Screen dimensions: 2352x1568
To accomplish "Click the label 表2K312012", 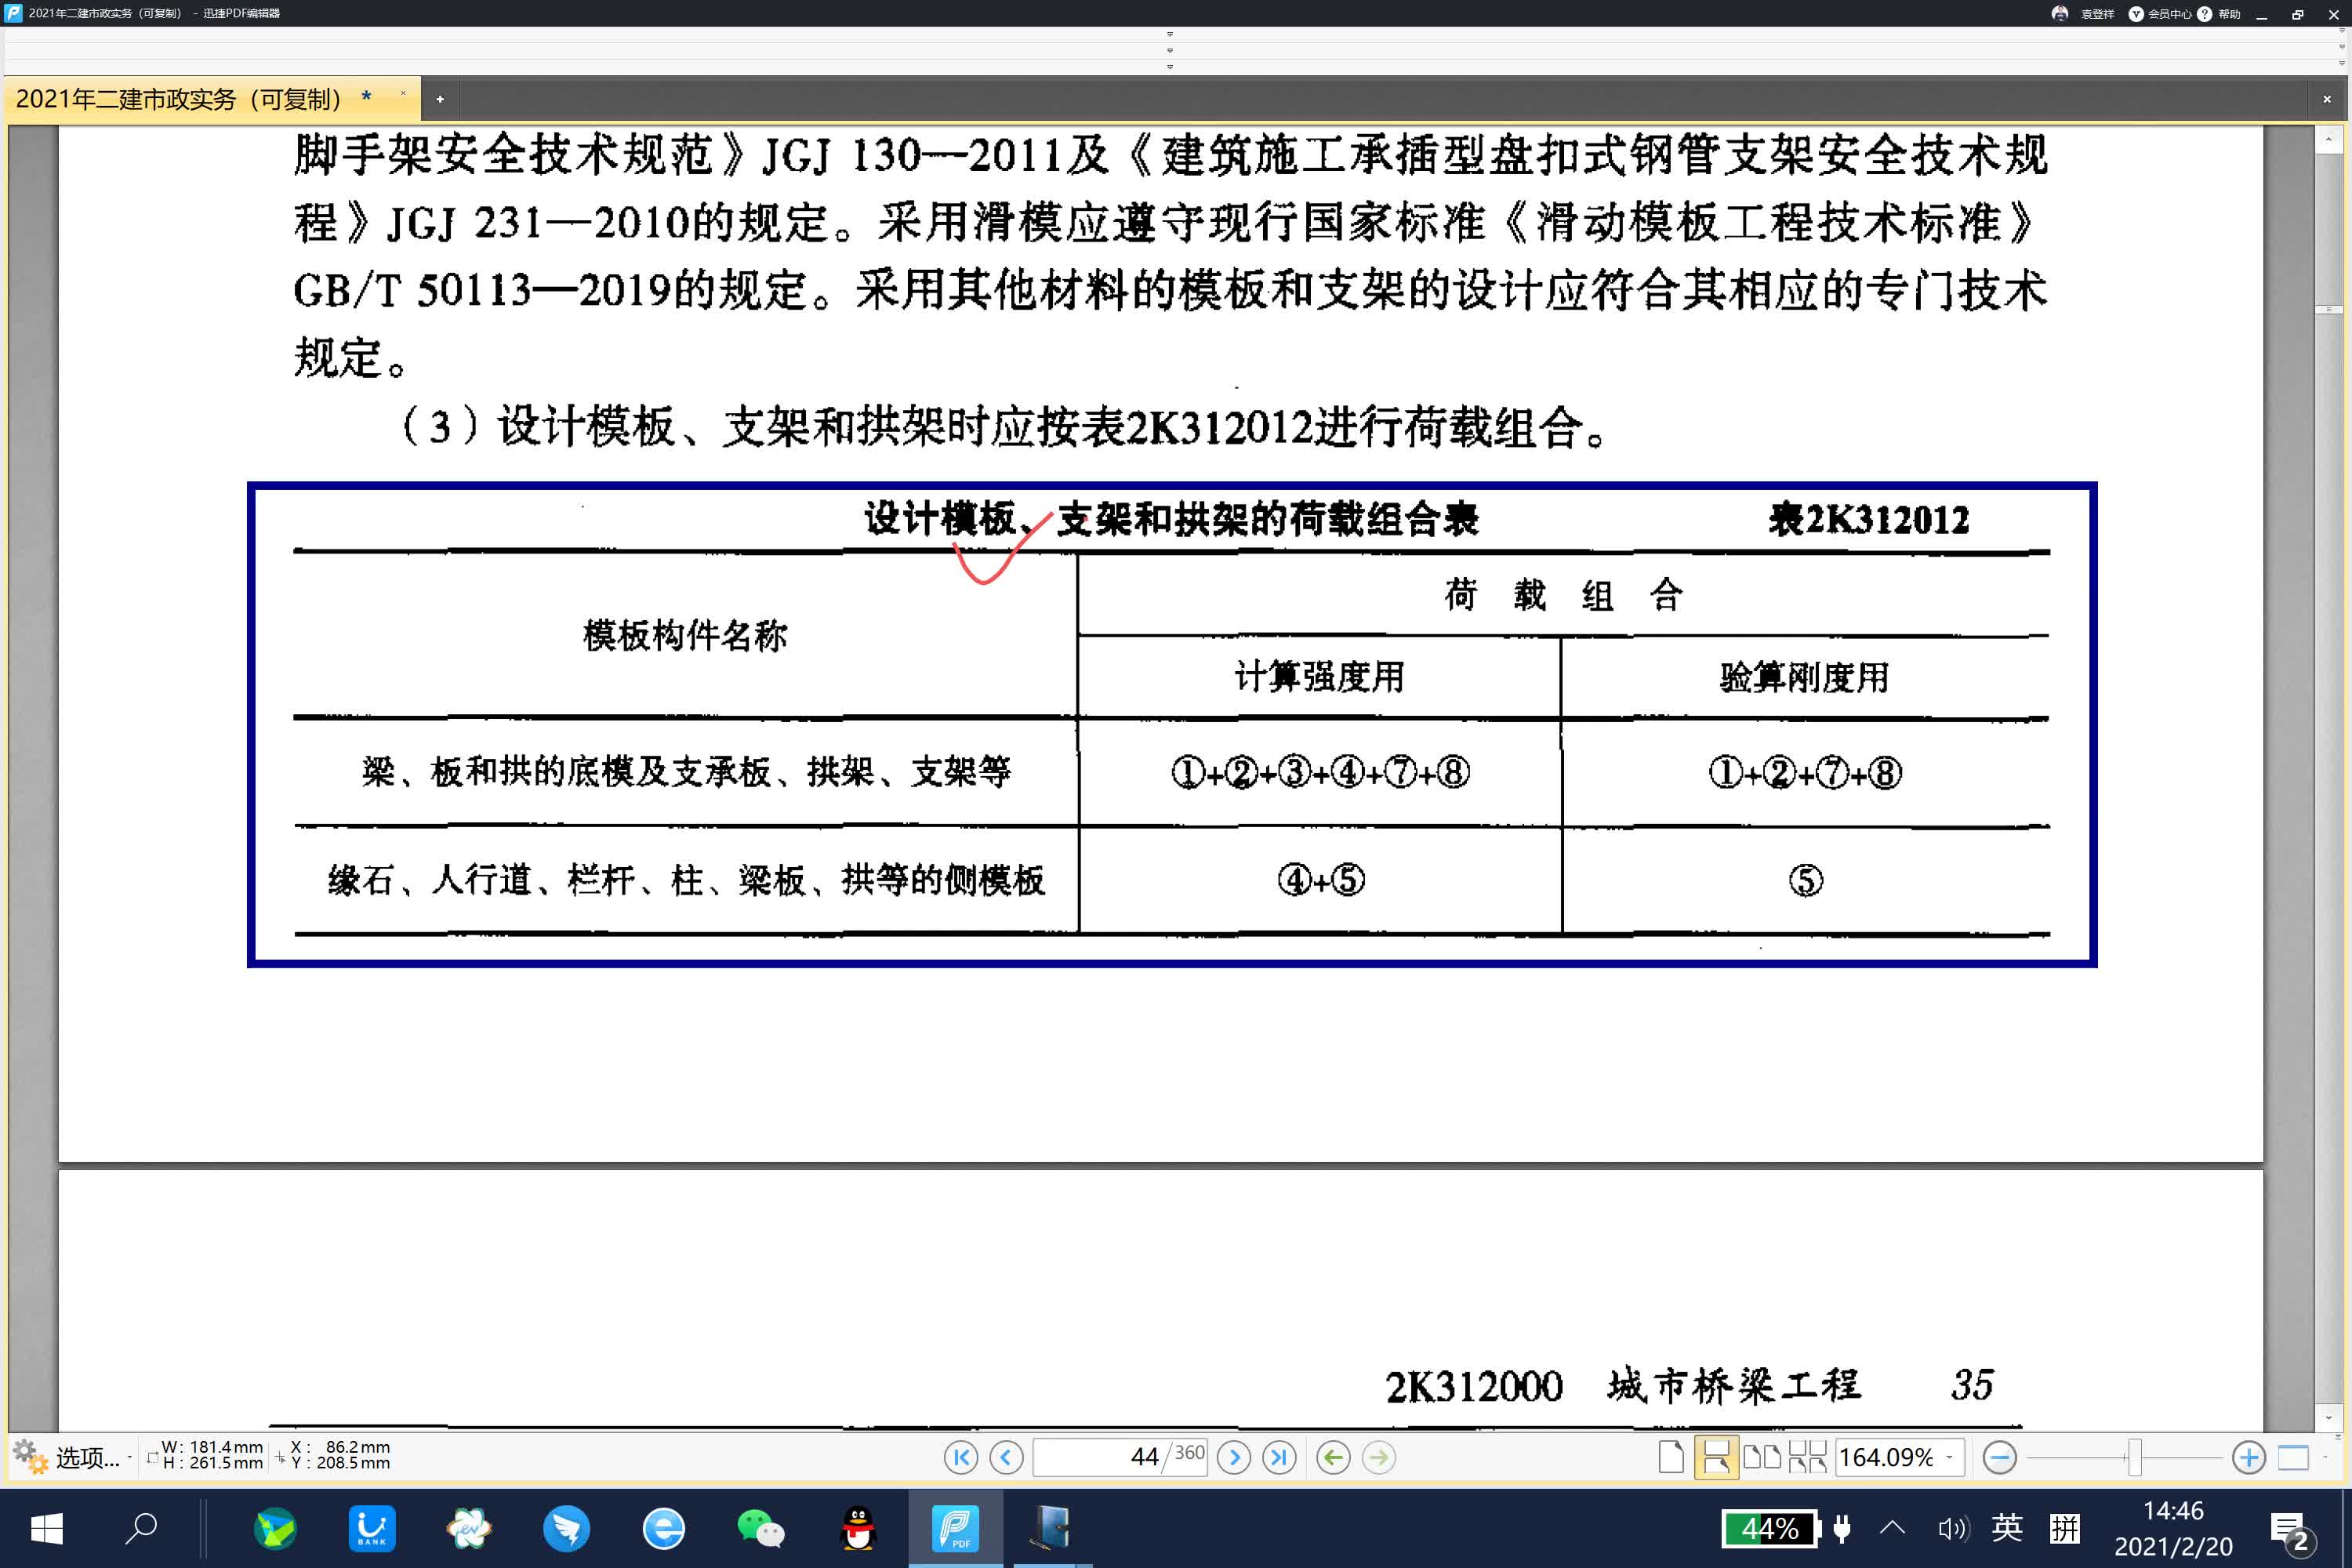I will (x=1869, y=519).
